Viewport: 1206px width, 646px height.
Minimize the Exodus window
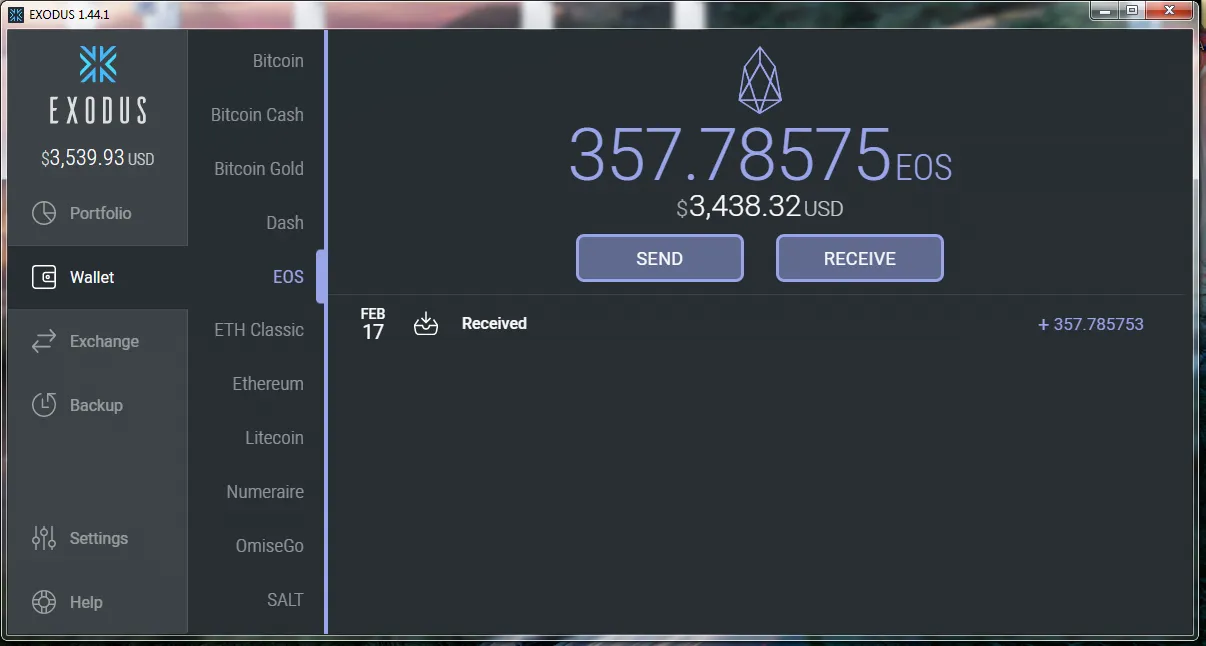(x=1104, y=10)
